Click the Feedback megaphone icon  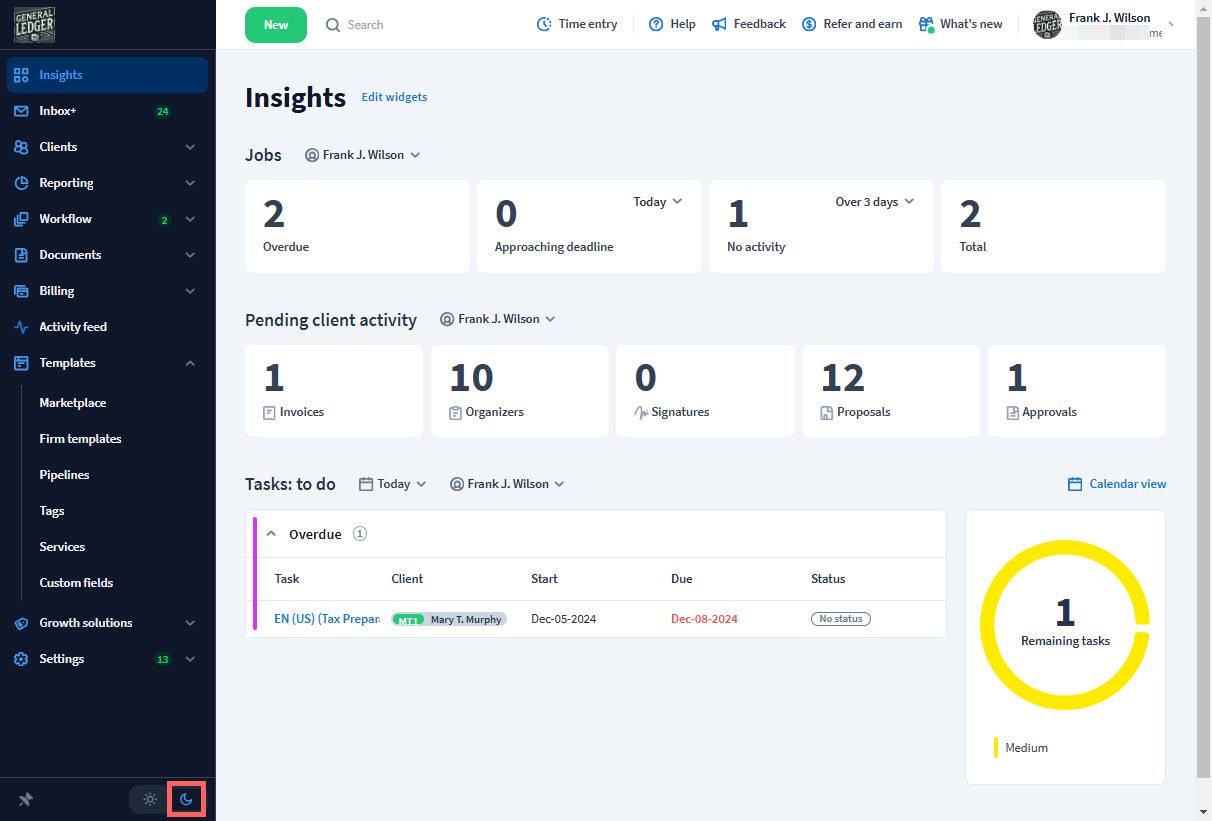pos(719,24)
